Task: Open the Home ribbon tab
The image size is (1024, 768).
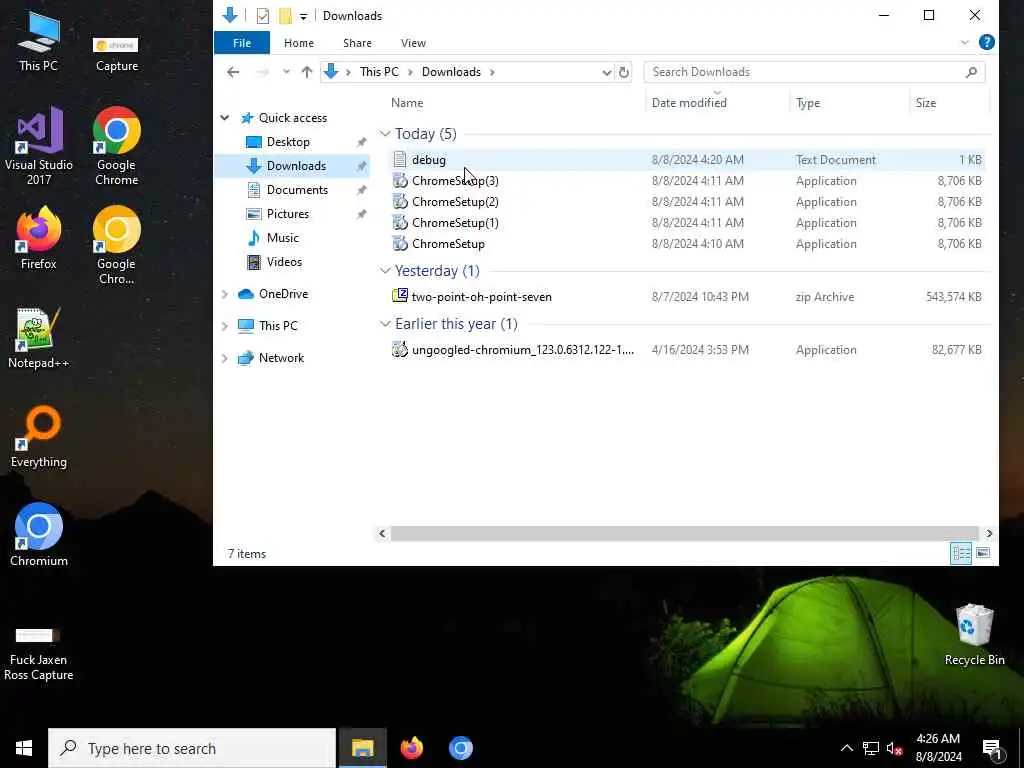Action: (x=298, y=42)
